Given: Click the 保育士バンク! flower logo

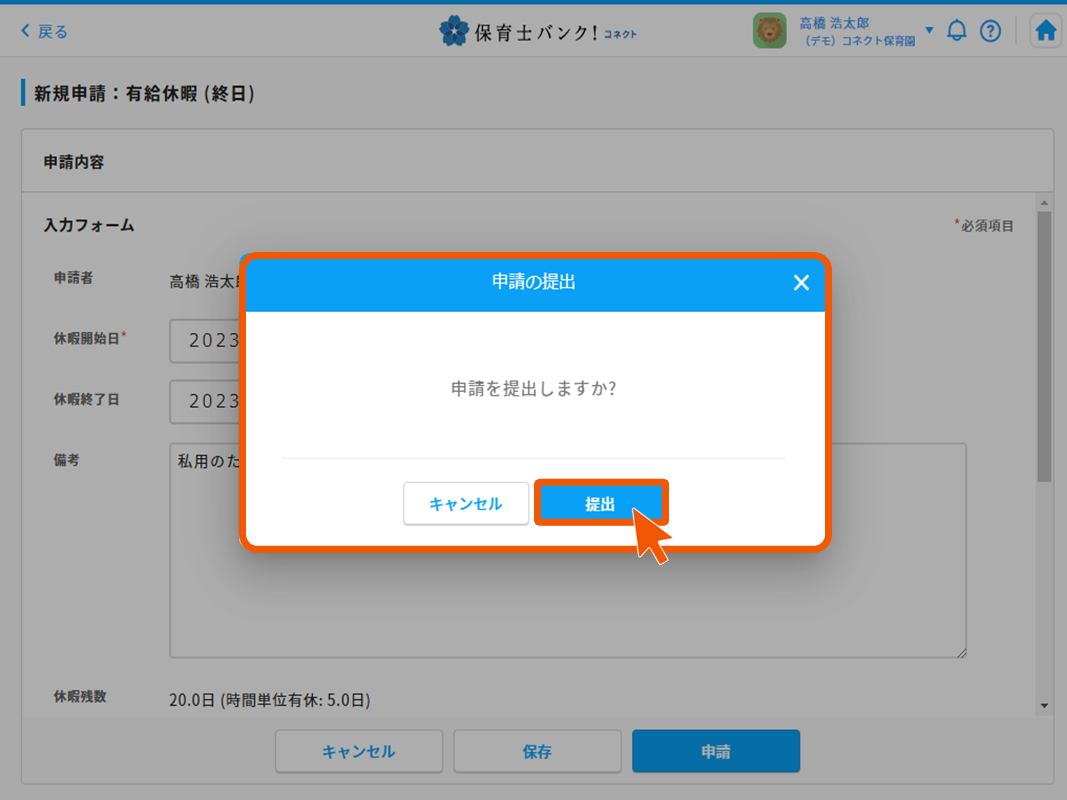Looking at the screenshot, I should tap(454, 31).
